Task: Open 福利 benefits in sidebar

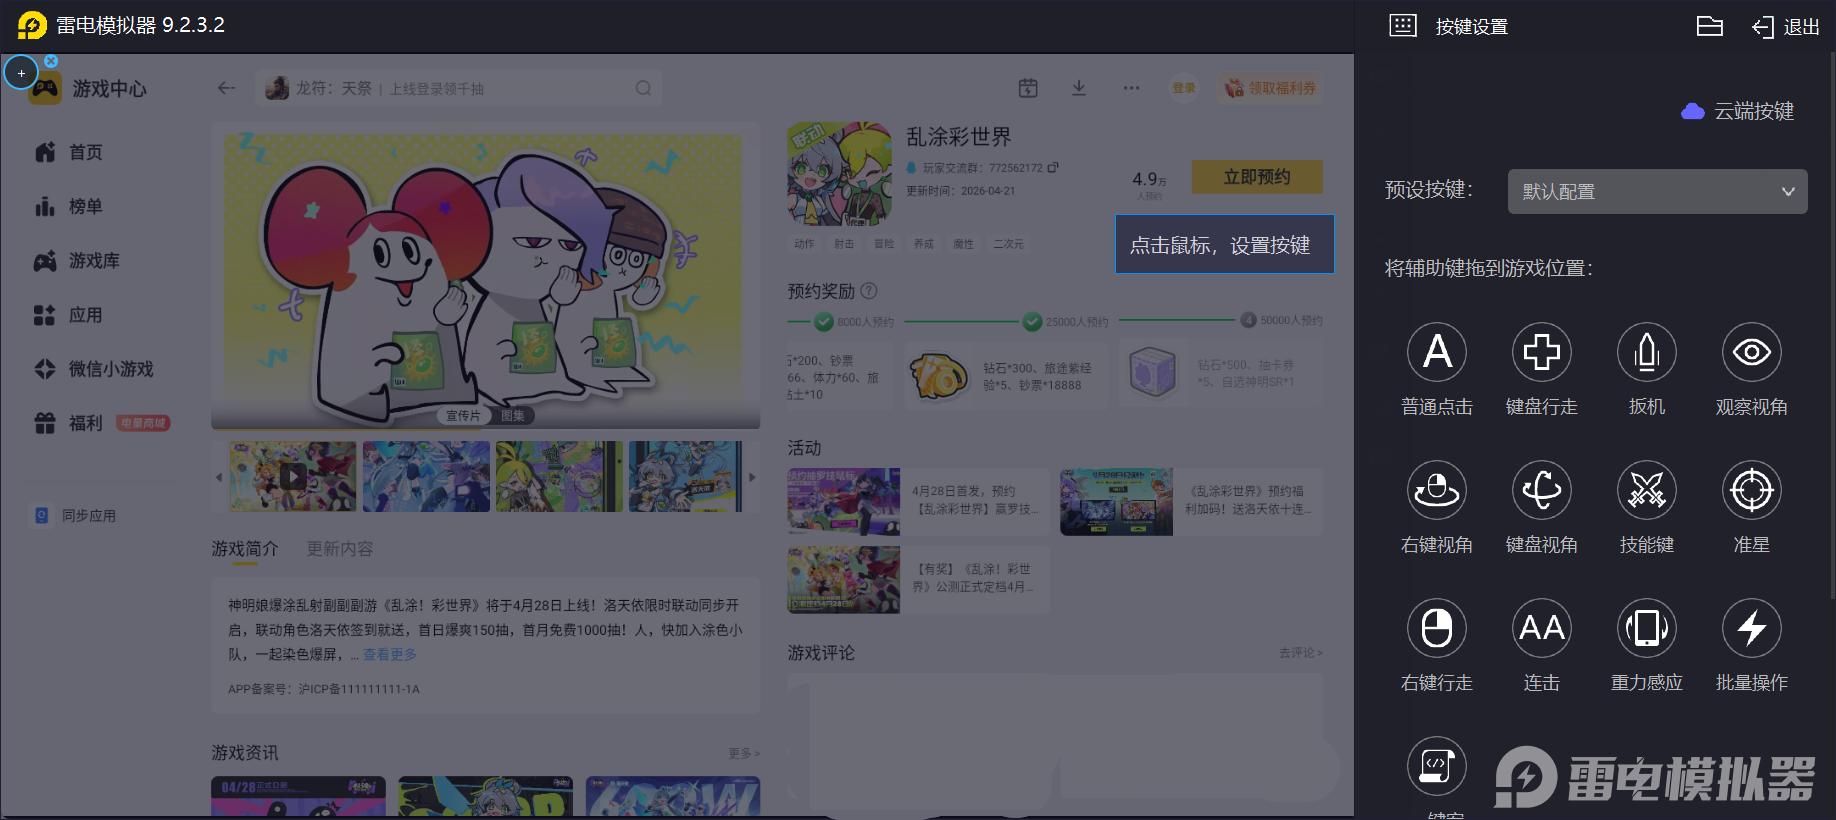Action: pos(102,423)
